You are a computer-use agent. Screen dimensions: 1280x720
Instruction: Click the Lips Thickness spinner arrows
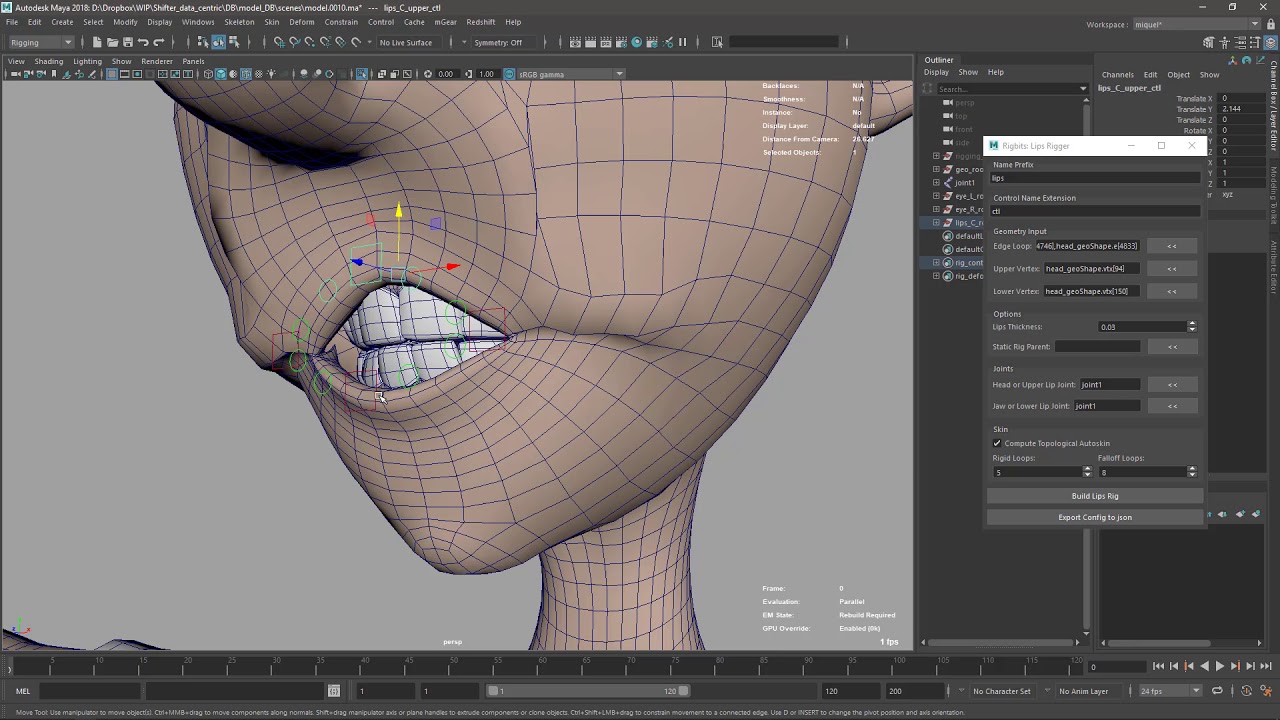coord(1191,327)
